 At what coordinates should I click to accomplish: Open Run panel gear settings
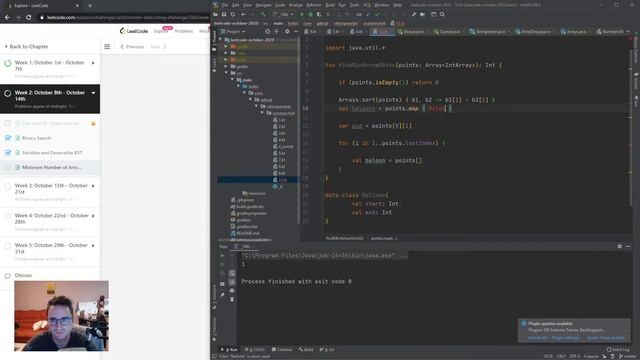pyautogui.click(x=620, y=246)
